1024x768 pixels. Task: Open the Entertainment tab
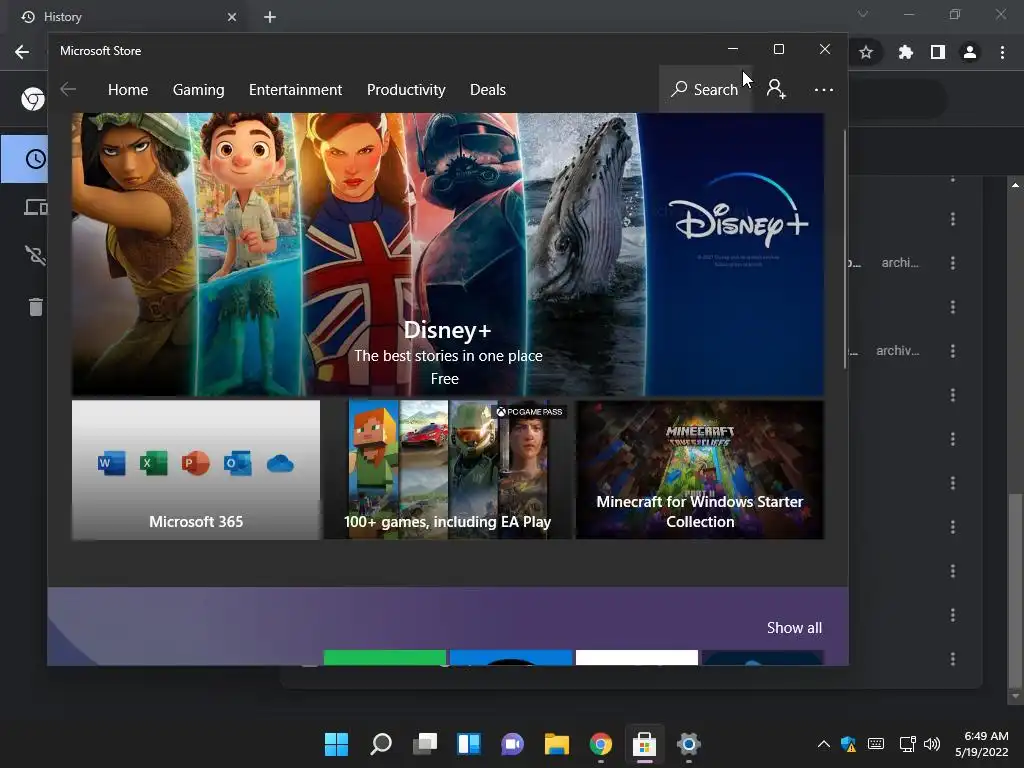[295, 89]
